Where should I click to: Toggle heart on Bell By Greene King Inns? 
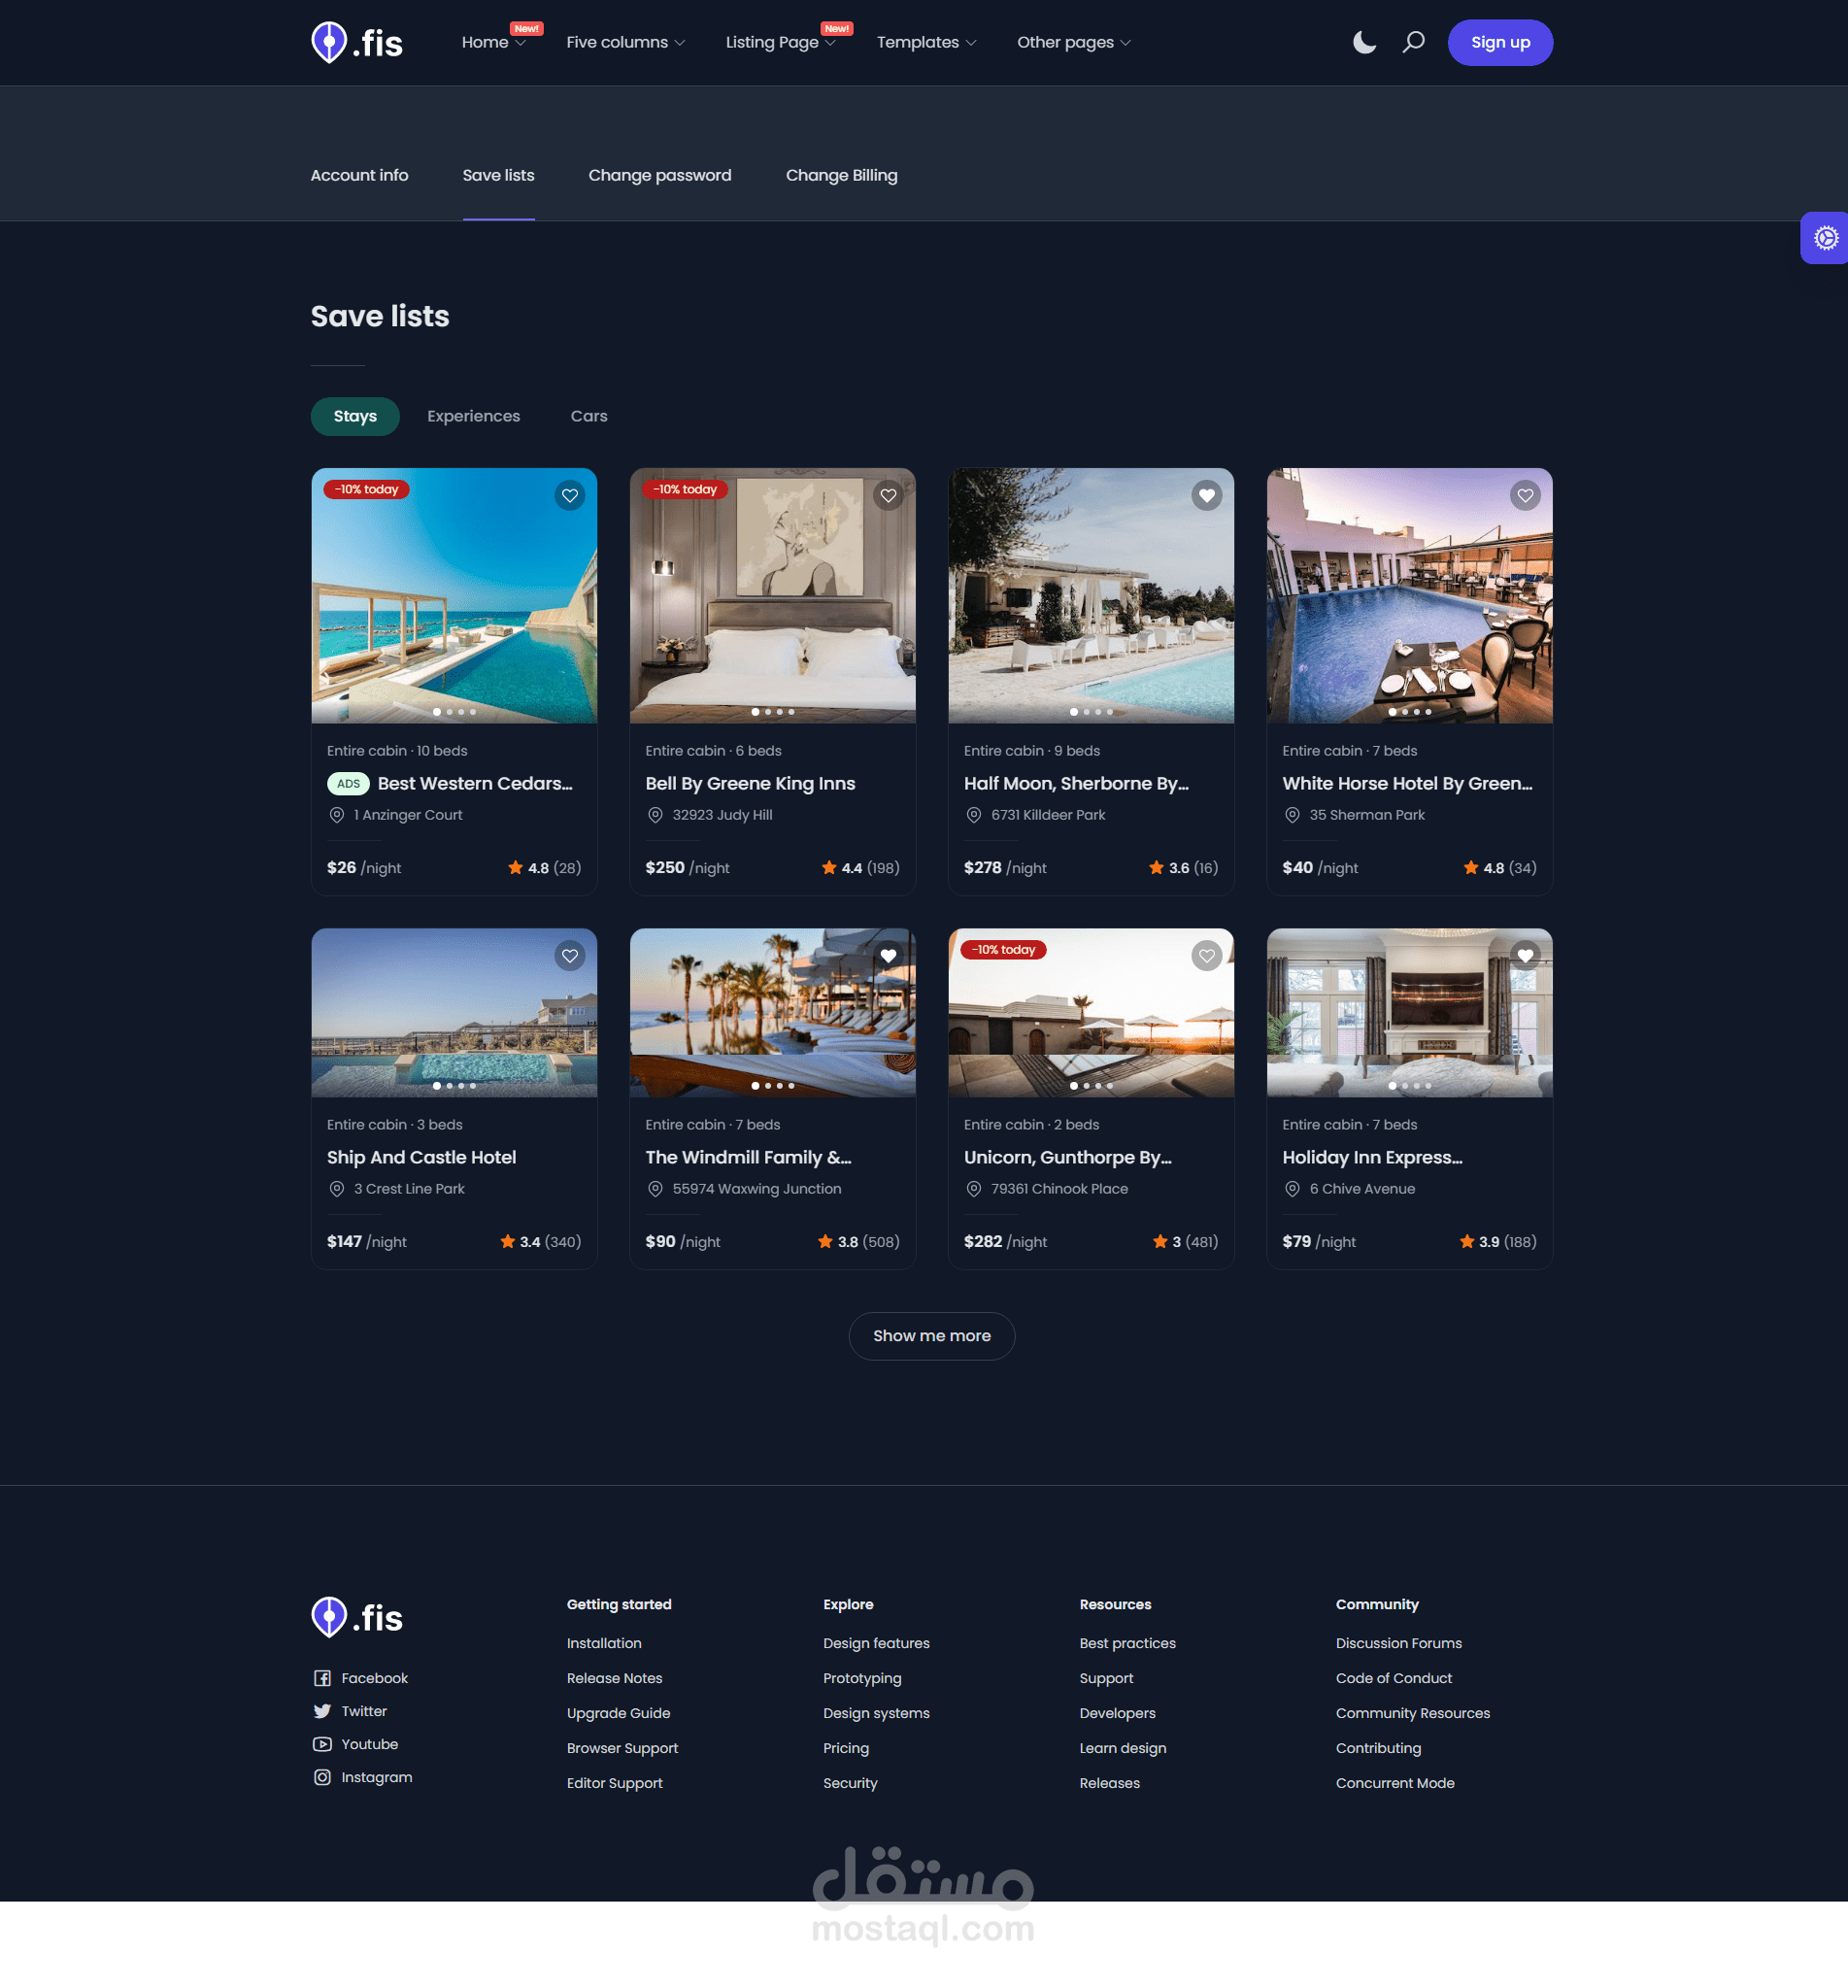[888, 495]
